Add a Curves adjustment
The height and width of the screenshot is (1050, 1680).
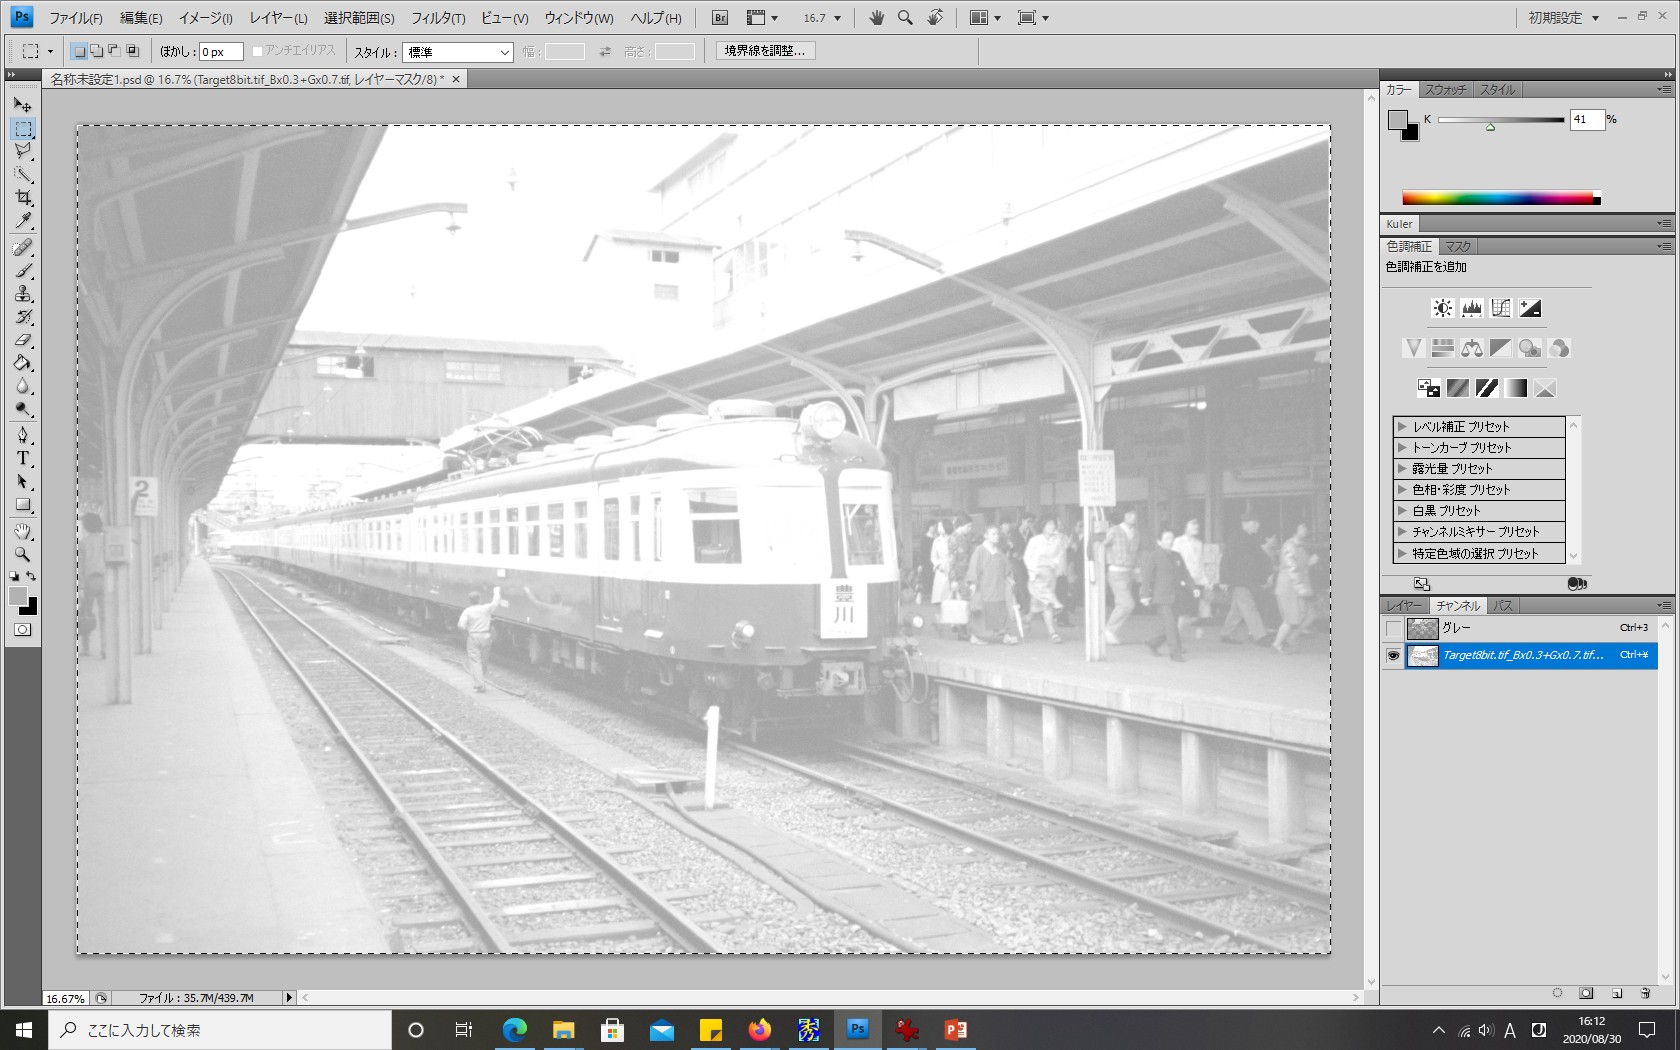click(1500, 308)
